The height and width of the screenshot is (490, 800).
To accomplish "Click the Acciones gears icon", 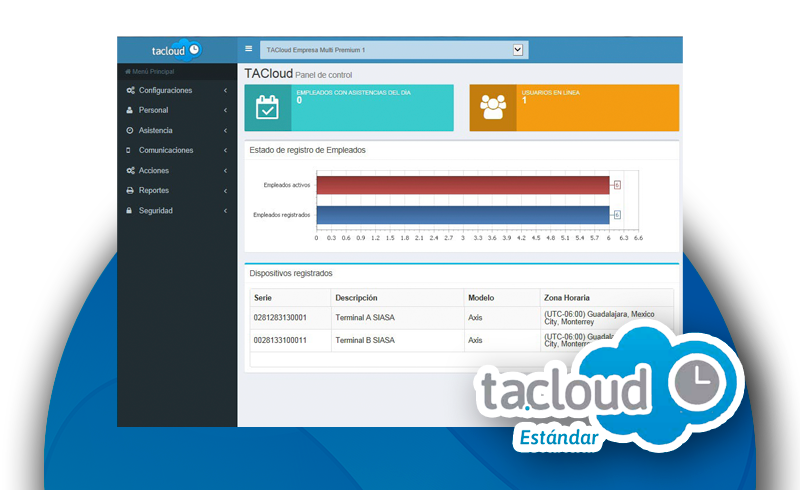I will [130, 170].
